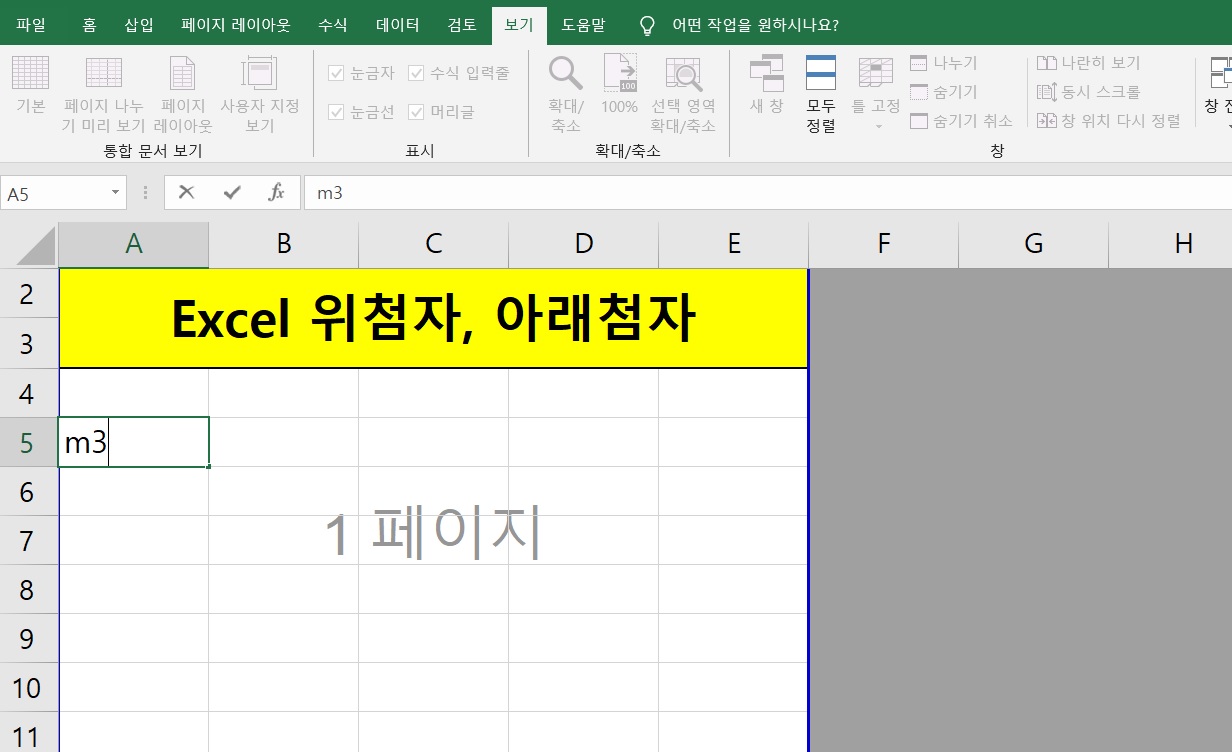Click the formula bar containing m3

767,193
